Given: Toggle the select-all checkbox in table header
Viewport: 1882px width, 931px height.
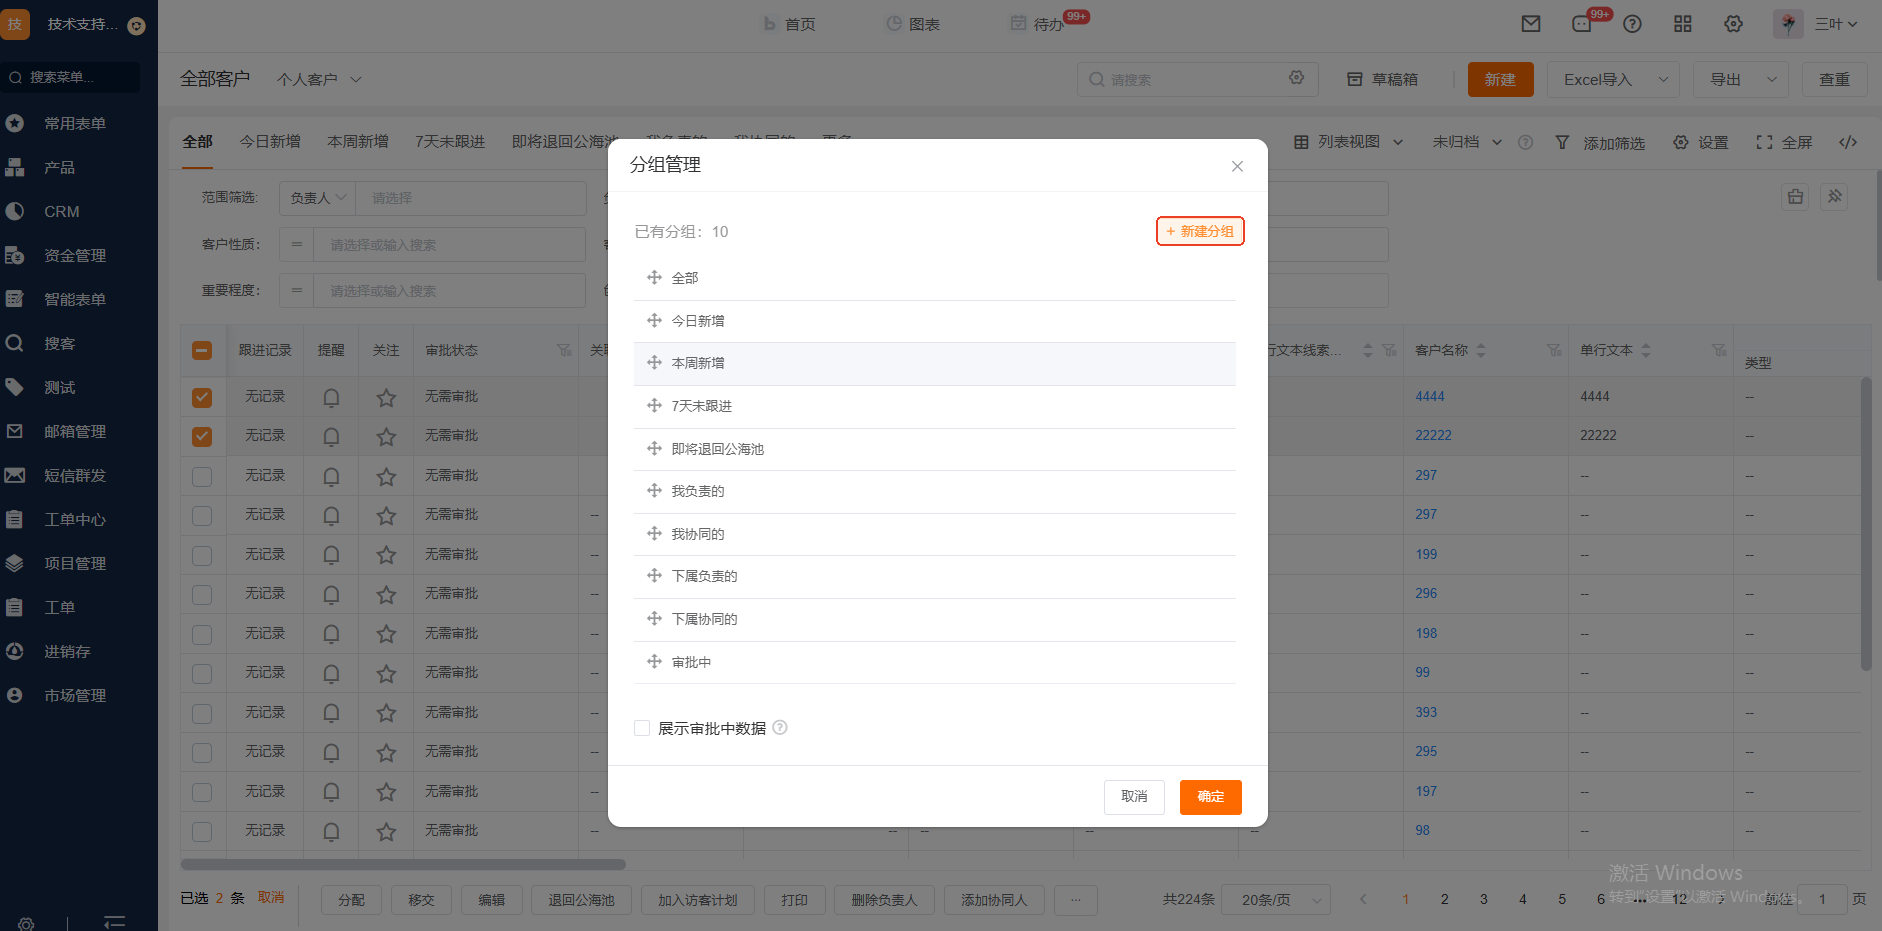Looking at the screenshot, I should [x=202, y=350].
